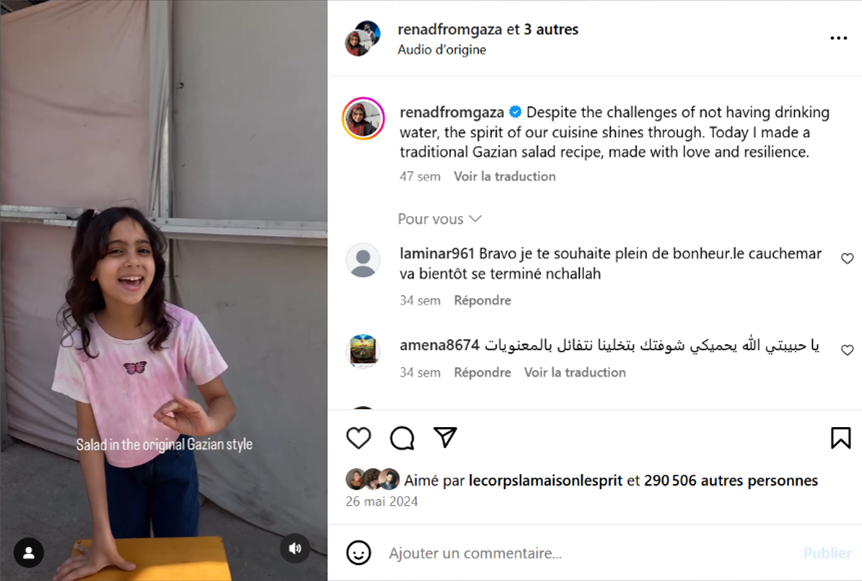The height and width of the screenshot is (581, 862).
Task: Open the emoji picker smiley icon
Action: pyautogui.click(x=358, y=553)
